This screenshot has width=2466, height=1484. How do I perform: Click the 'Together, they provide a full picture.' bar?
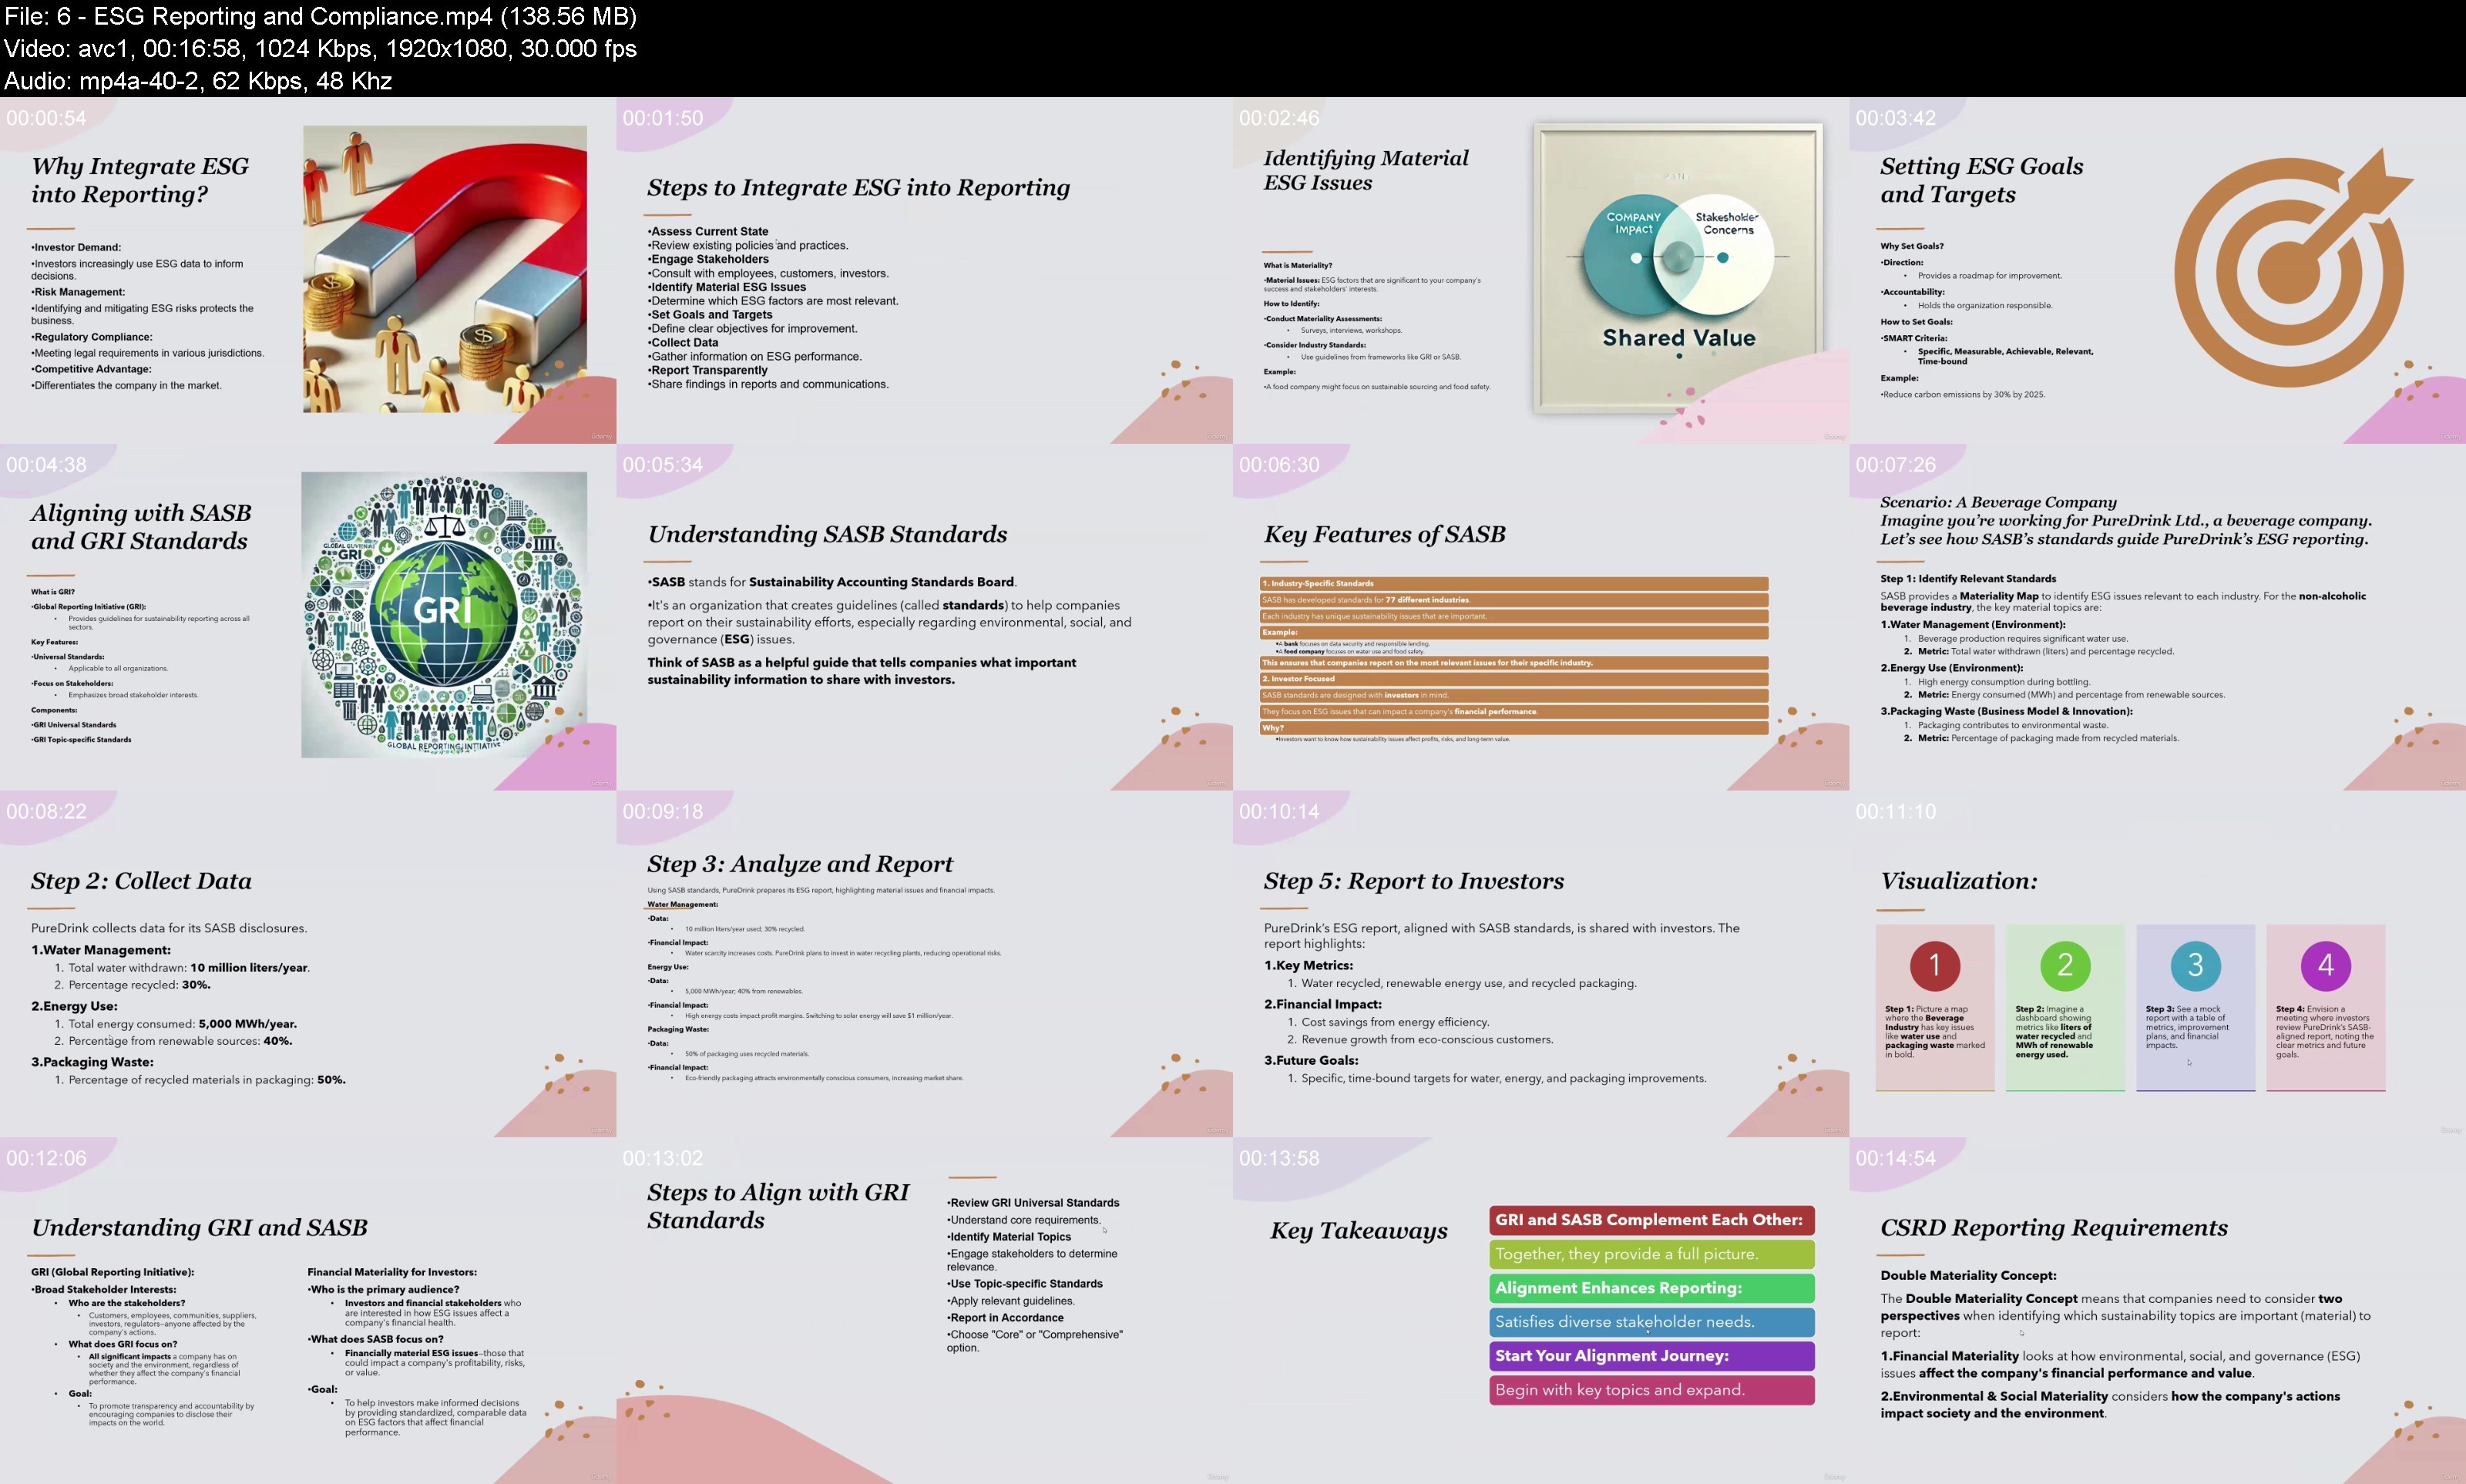pos(1652,1254)
